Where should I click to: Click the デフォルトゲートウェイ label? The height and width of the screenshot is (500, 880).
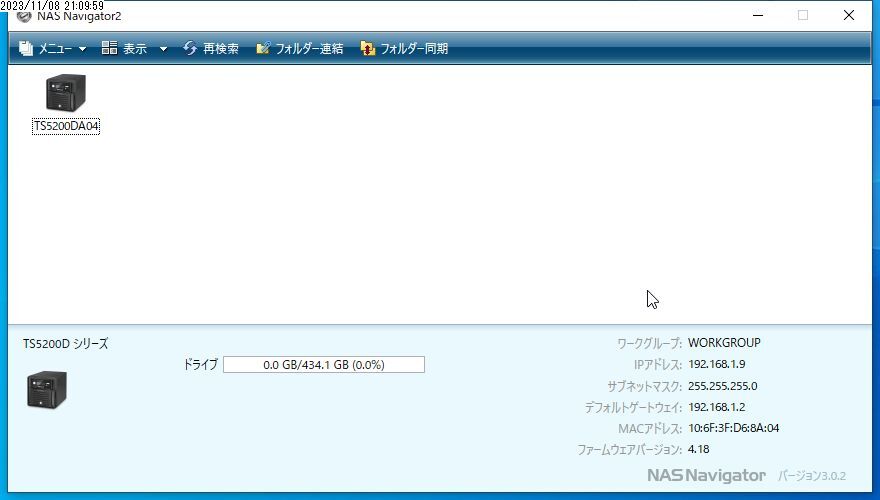pyautogui.click(x=633, y=407)
